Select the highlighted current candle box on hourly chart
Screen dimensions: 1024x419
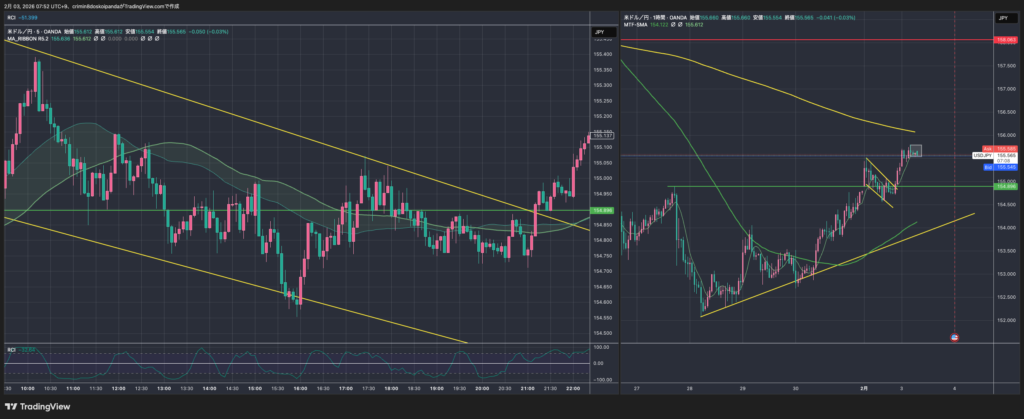click(915, 151)
